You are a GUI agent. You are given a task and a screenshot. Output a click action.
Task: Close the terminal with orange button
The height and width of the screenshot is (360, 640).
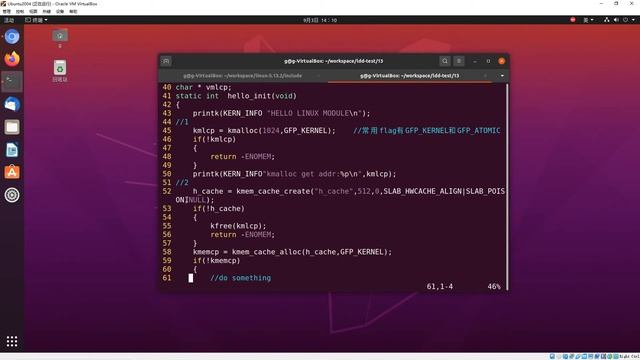tap(502, 61)
